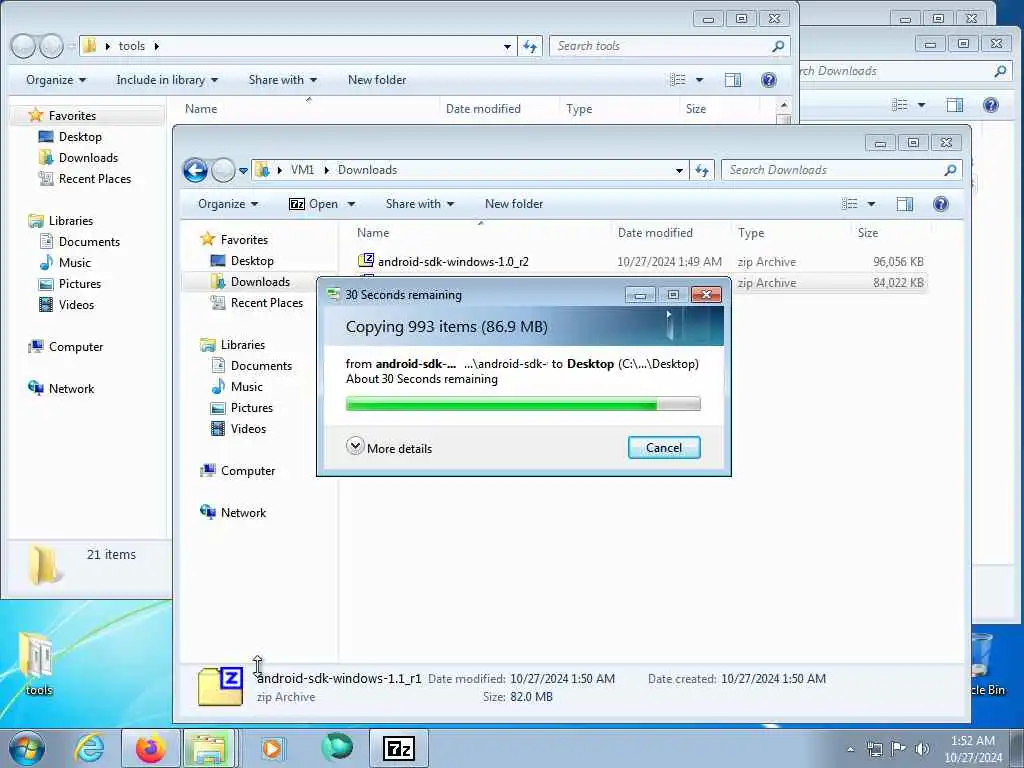The image size is (1024, 768).
Task: Click the Help icon in tools window
Action: pyautogui.click(x=769, y=80)
